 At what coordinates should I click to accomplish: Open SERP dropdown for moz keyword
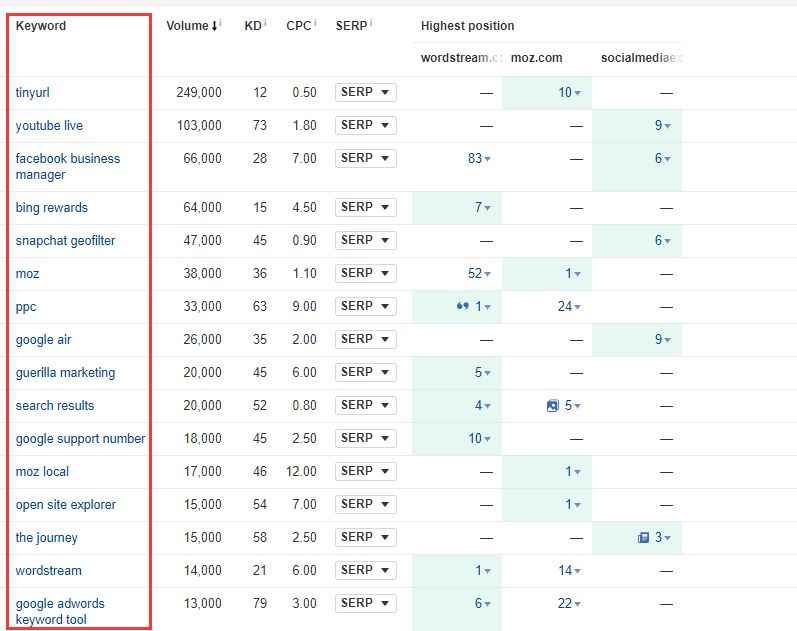[x=365, y=273]
